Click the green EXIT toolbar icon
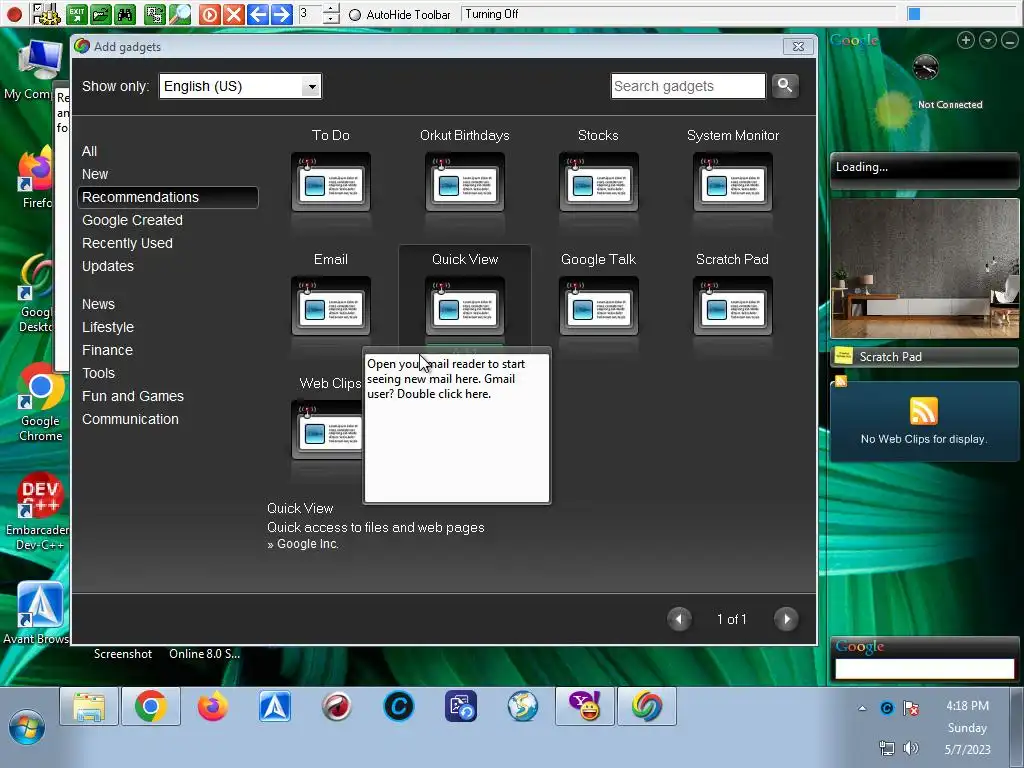 pyautogui.click(x=76, y=14)
